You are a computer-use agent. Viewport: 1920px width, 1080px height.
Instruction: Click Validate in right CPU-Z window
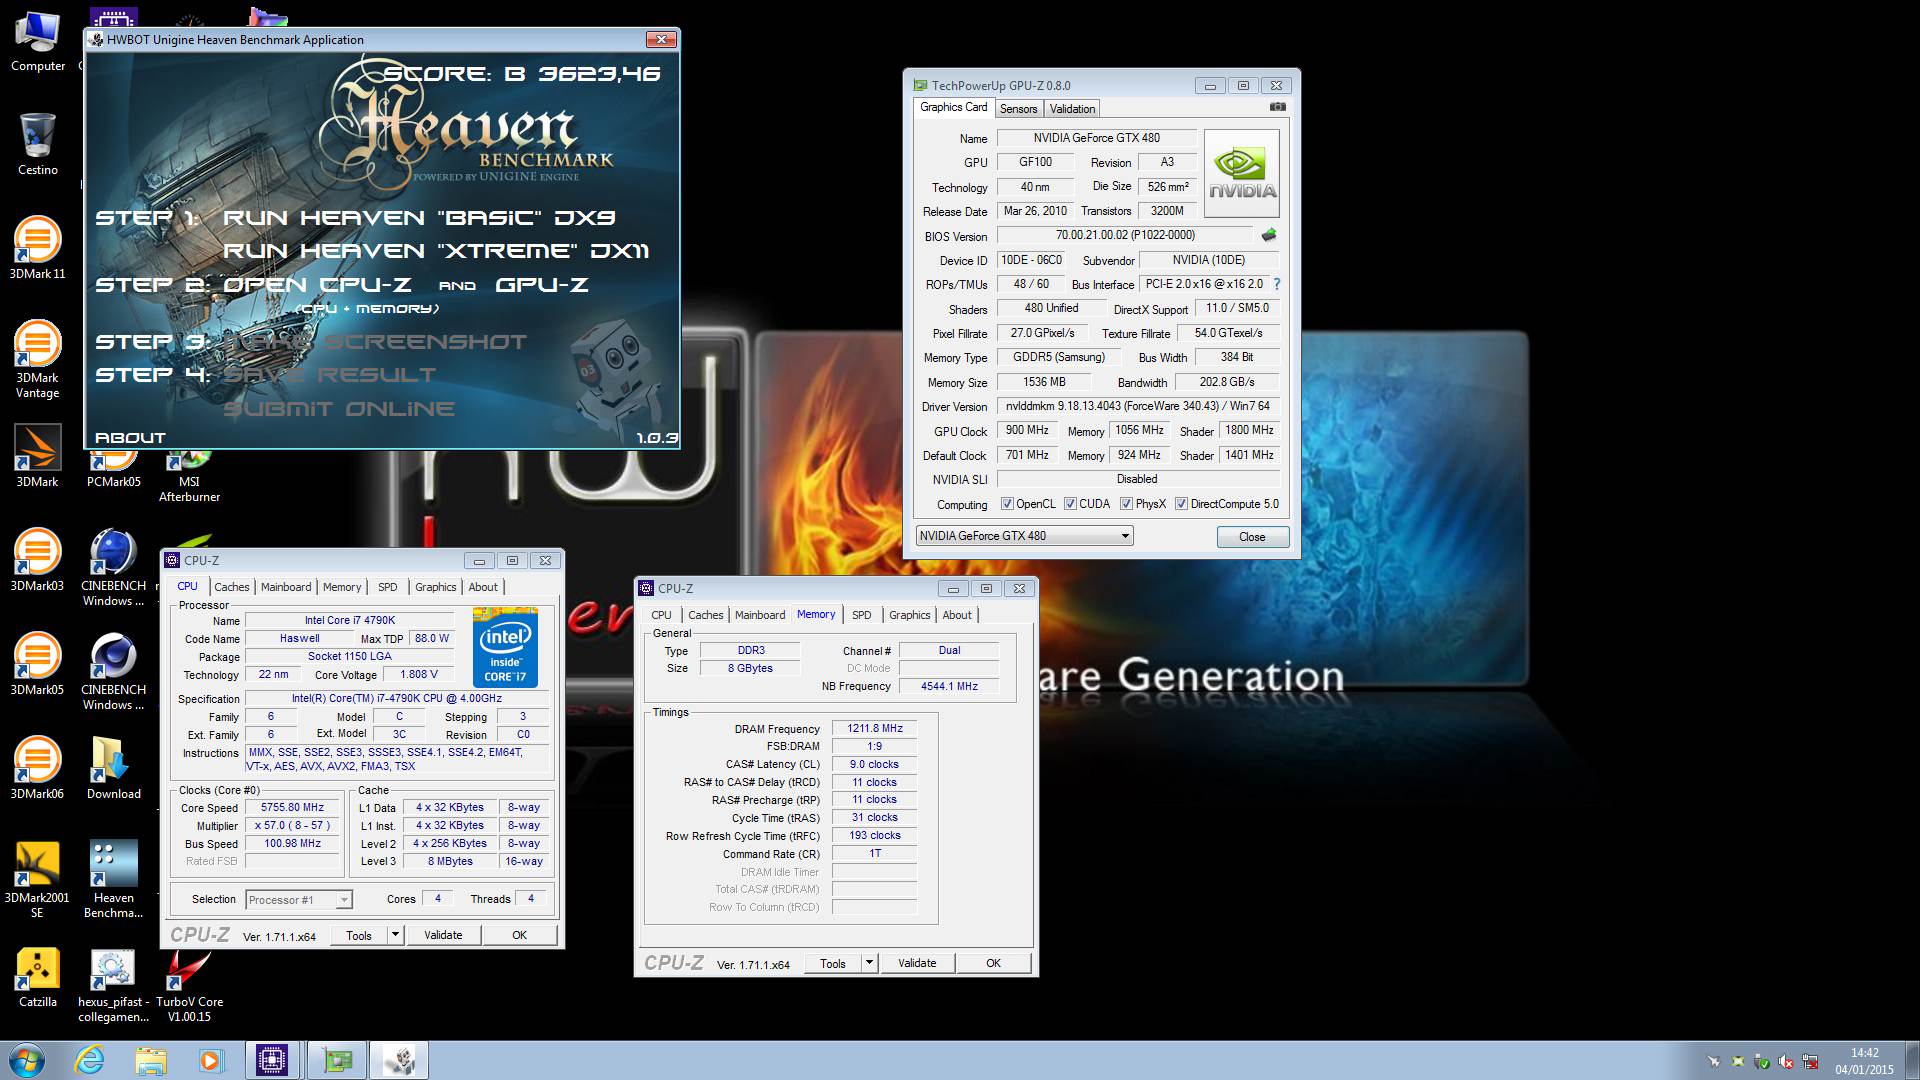[917, 963]
